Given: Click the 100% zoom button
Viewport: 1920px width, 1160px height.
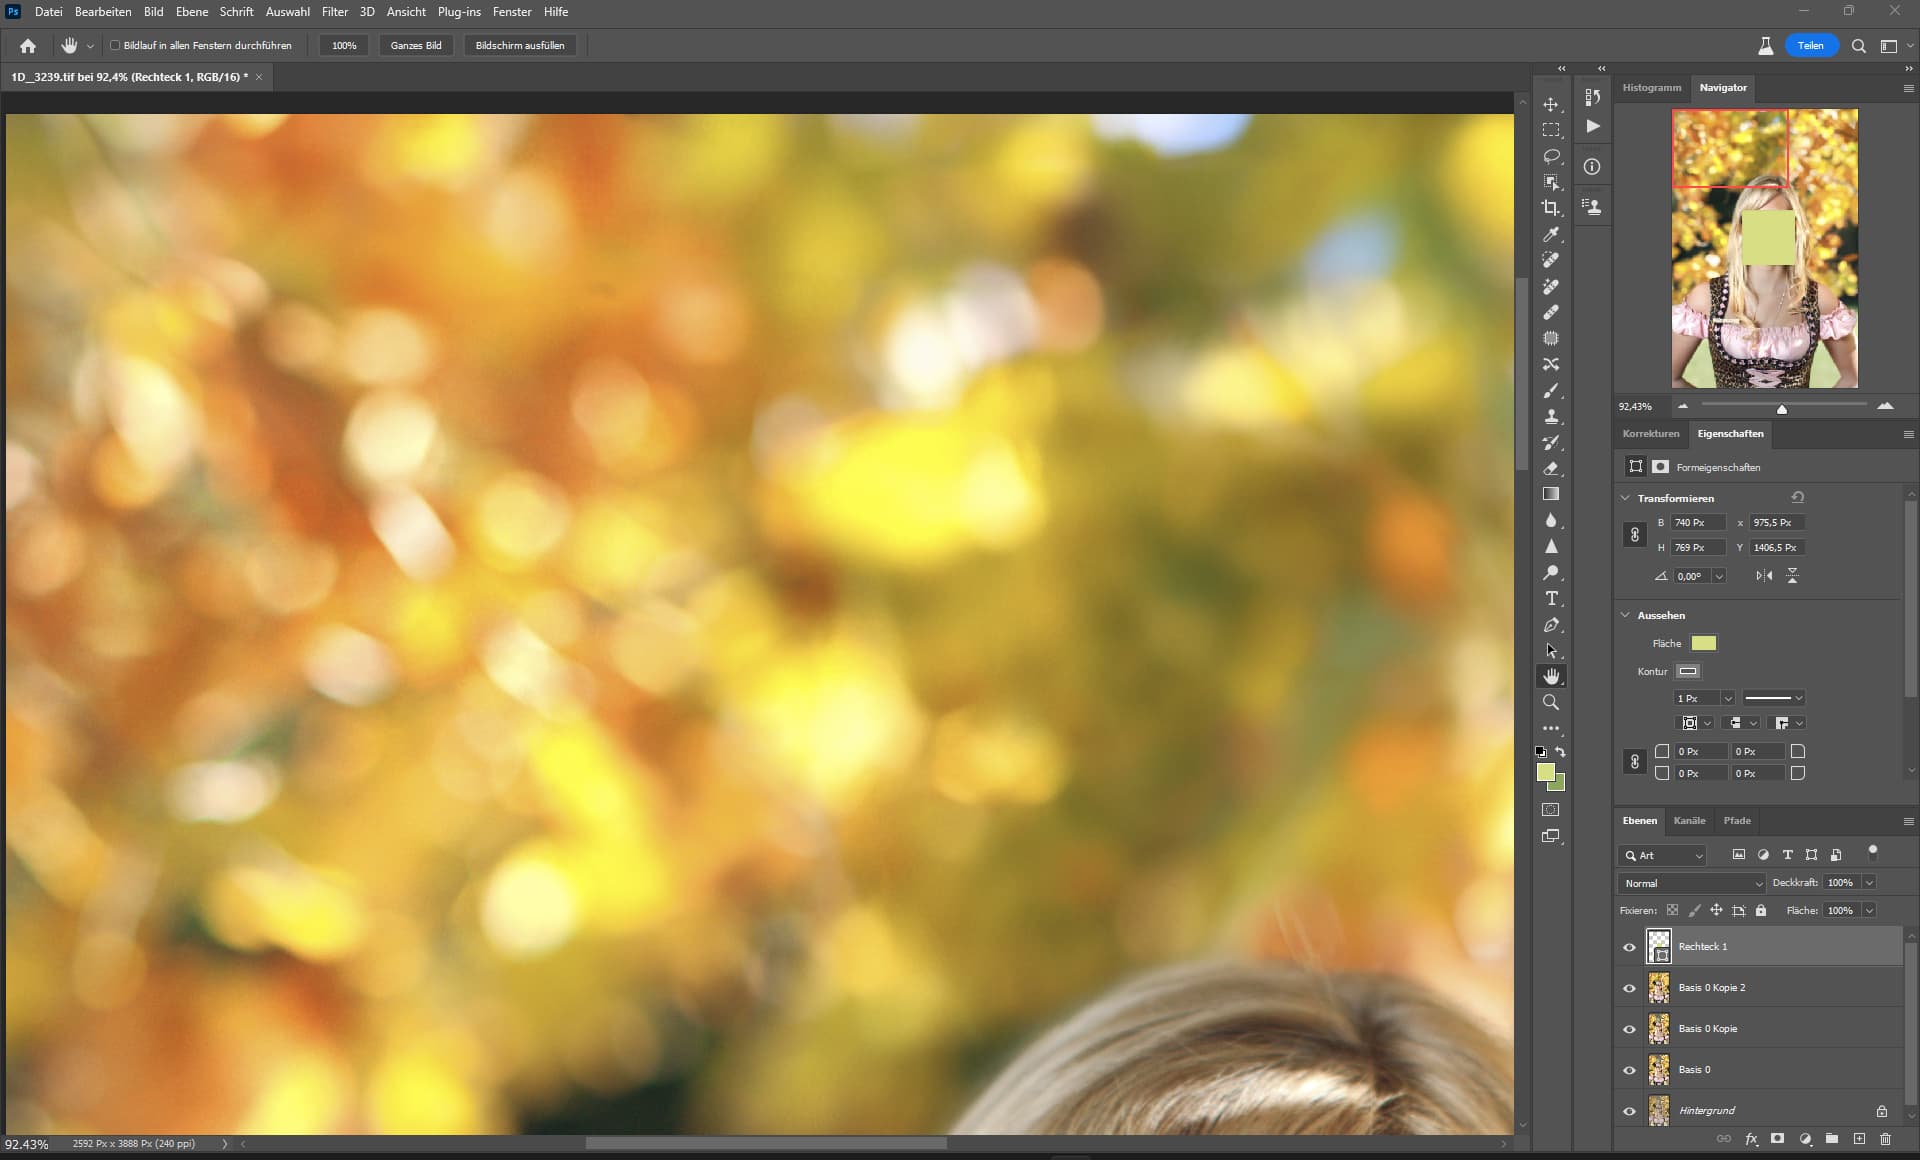Looking at the screenshot, I should (344, 45).
